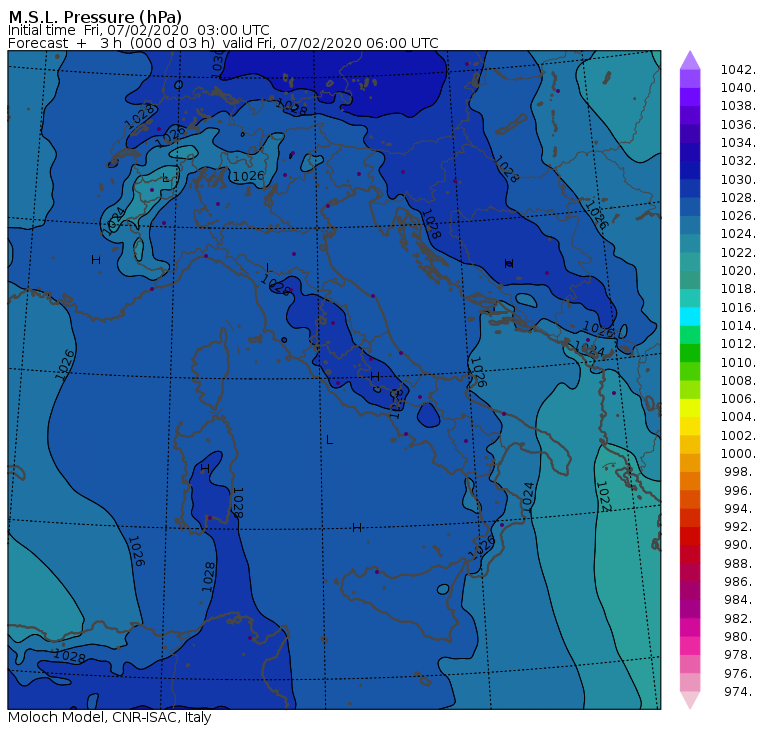The width and height of the screenshot is (760, 731).
Task: Click the L marker over the western Alps
Action: 165,177
